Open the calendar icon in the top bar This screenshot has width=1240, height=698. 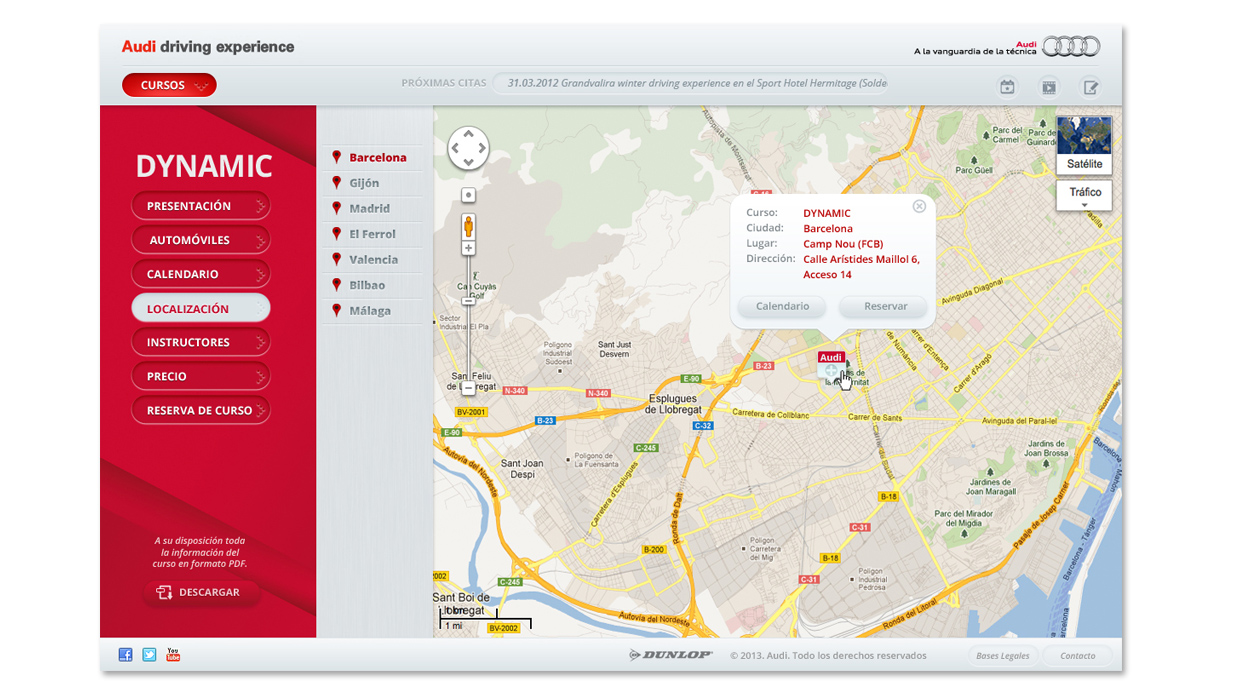tap(1007, 87)
